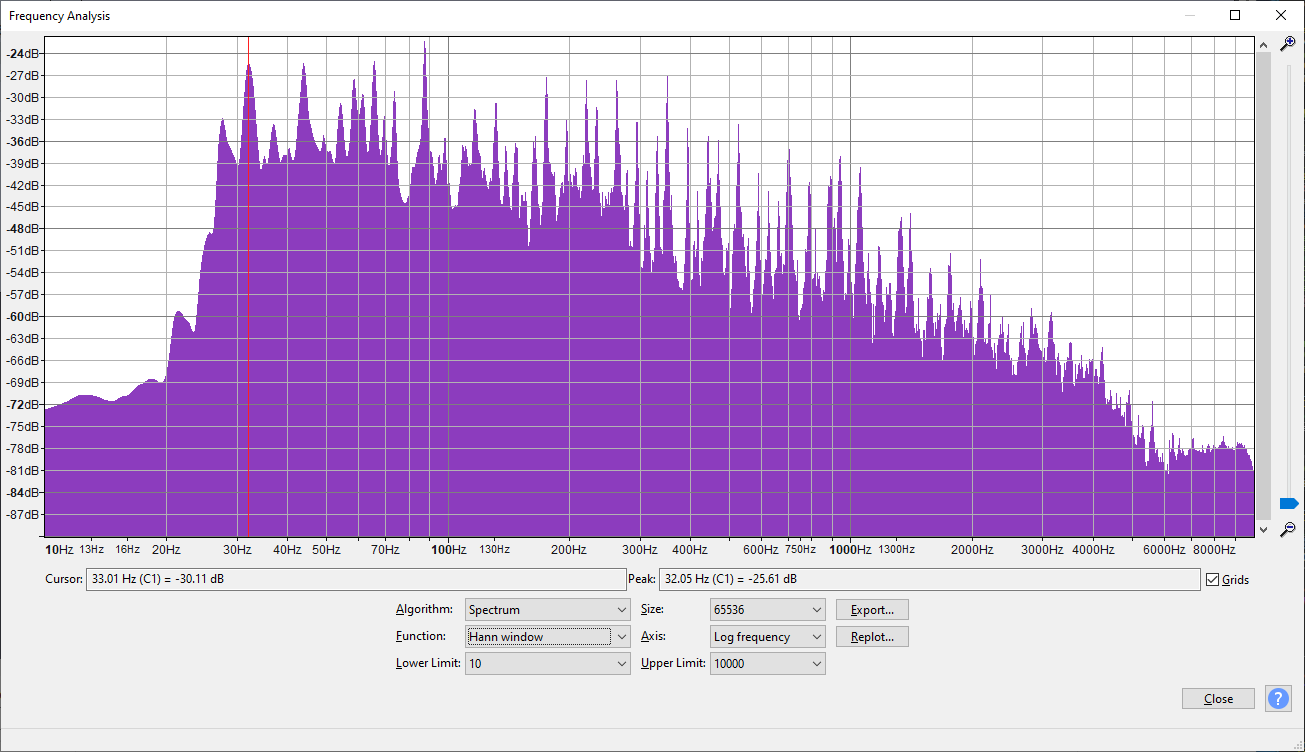Click the vertical scrollbar down arrow

click(1263, 529)
